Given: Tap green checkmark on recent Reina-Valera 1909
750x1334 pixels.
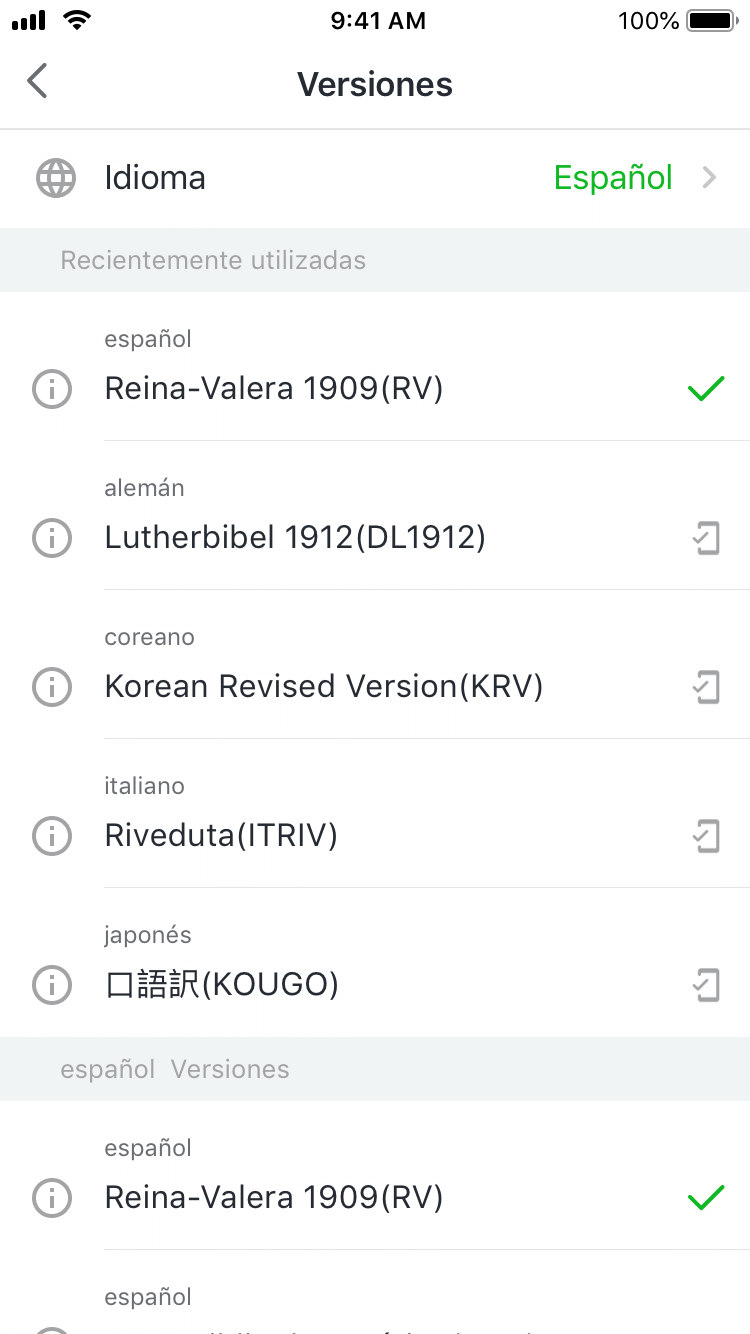Looking at the screenshot, I should [x=706, y=389].
